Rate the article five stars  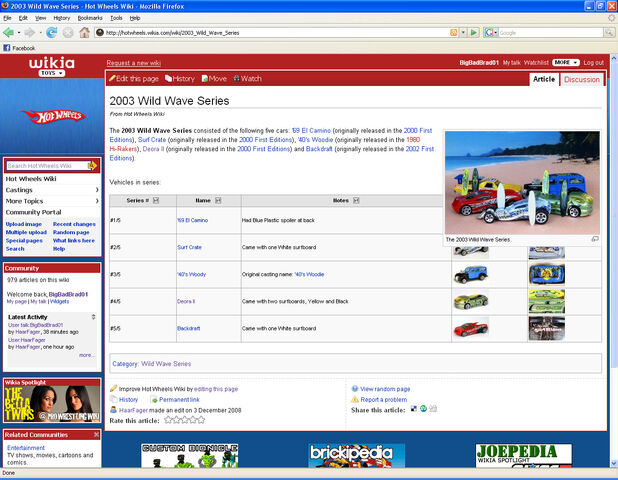pos(201,420)
